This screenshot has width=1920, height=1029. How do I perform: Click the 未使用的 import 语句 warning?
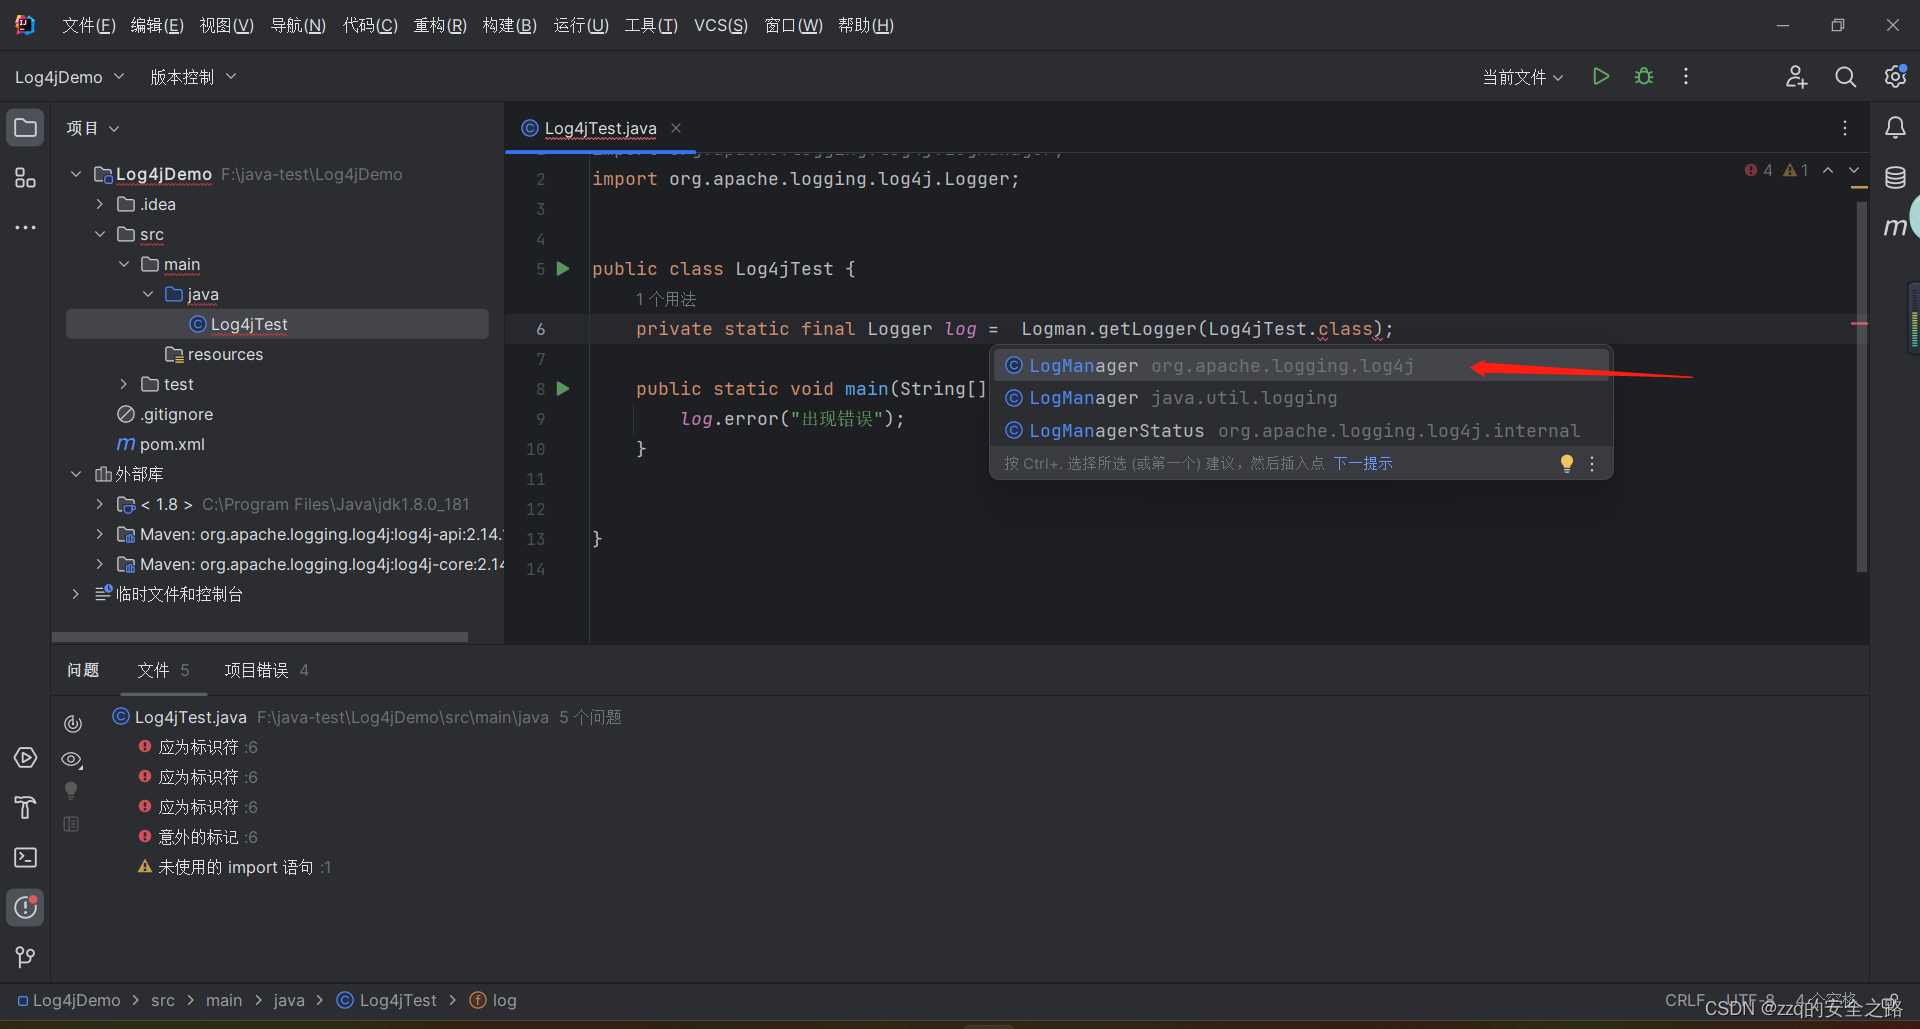tap(235, 867)
